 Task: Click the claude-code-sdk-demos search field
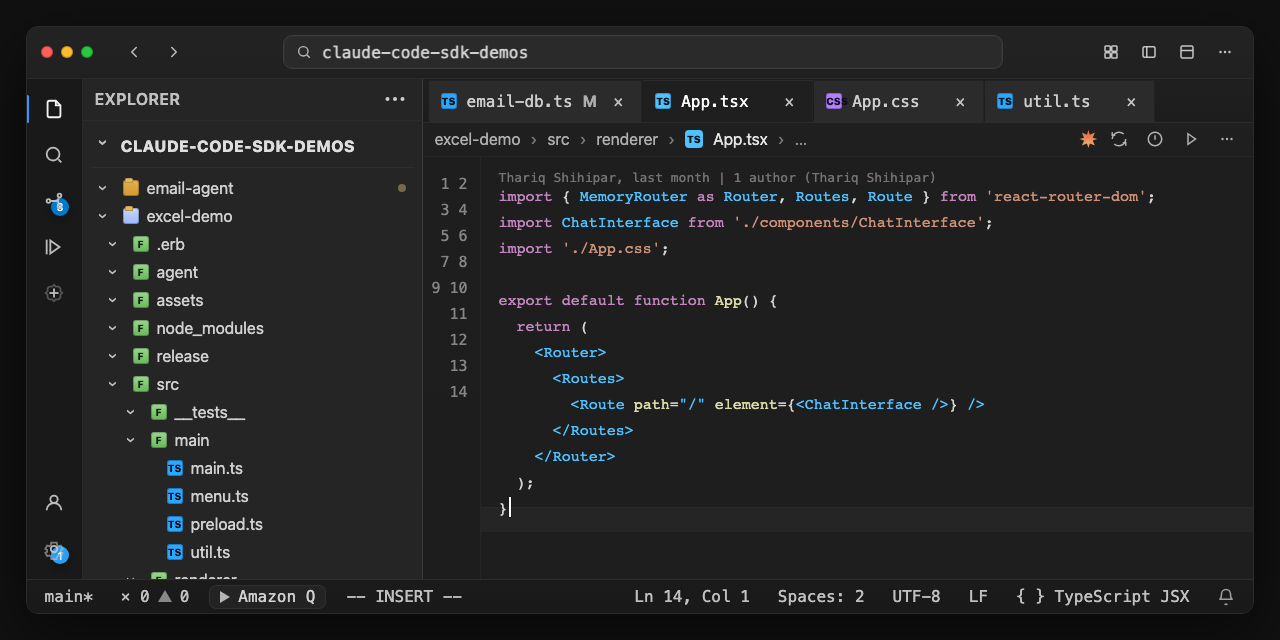(642, 52)
